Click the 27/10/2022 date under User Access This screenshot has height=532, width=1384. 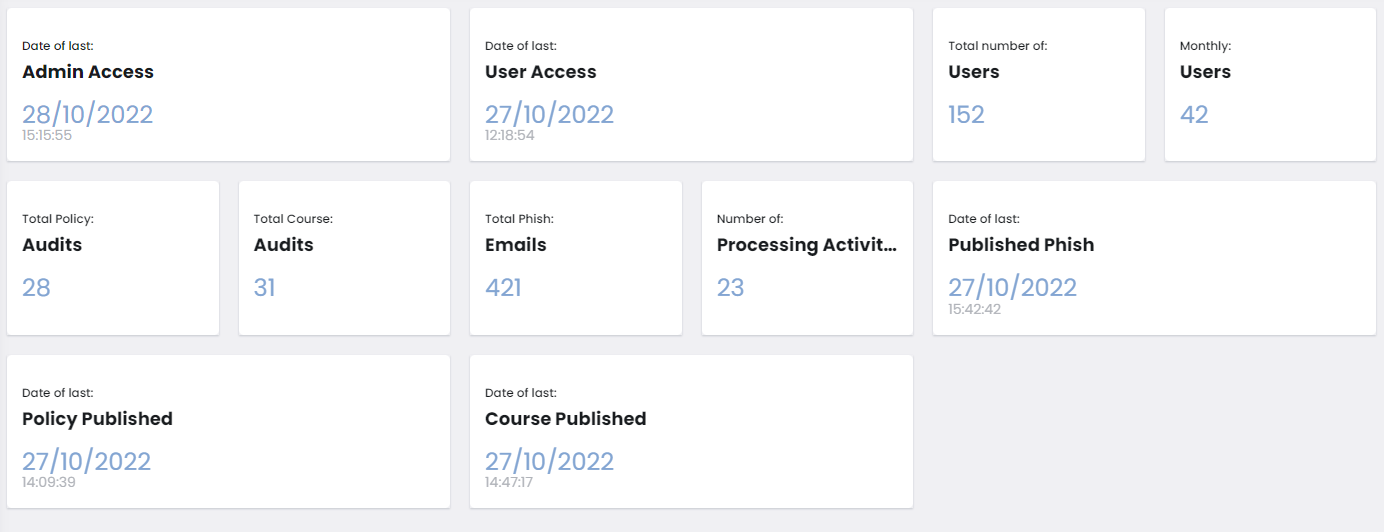(x=549, y=114)
